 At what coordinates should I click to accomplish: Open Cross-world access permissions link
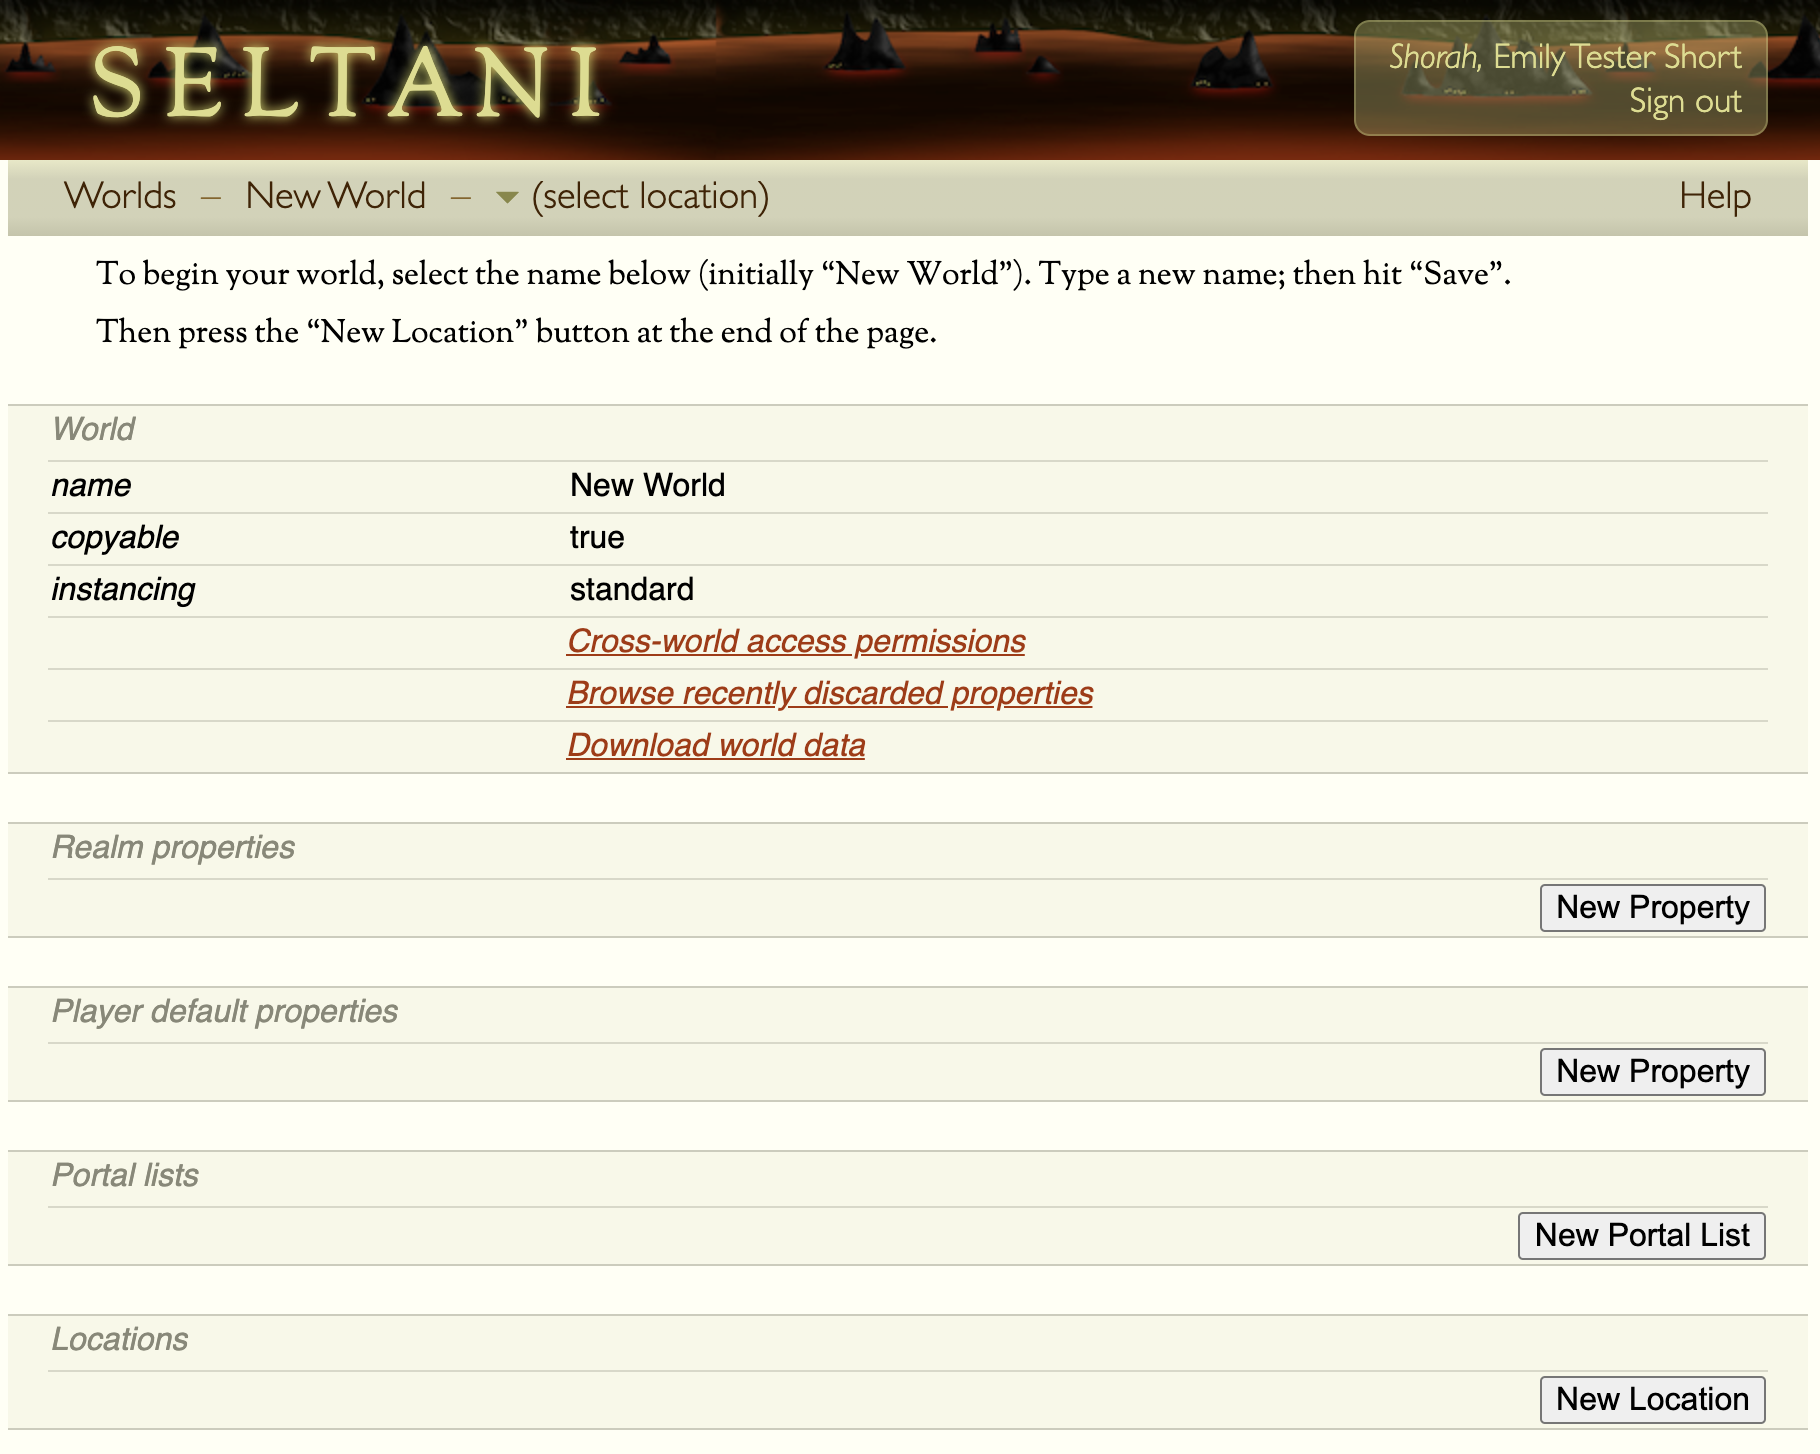click(796, 642)
